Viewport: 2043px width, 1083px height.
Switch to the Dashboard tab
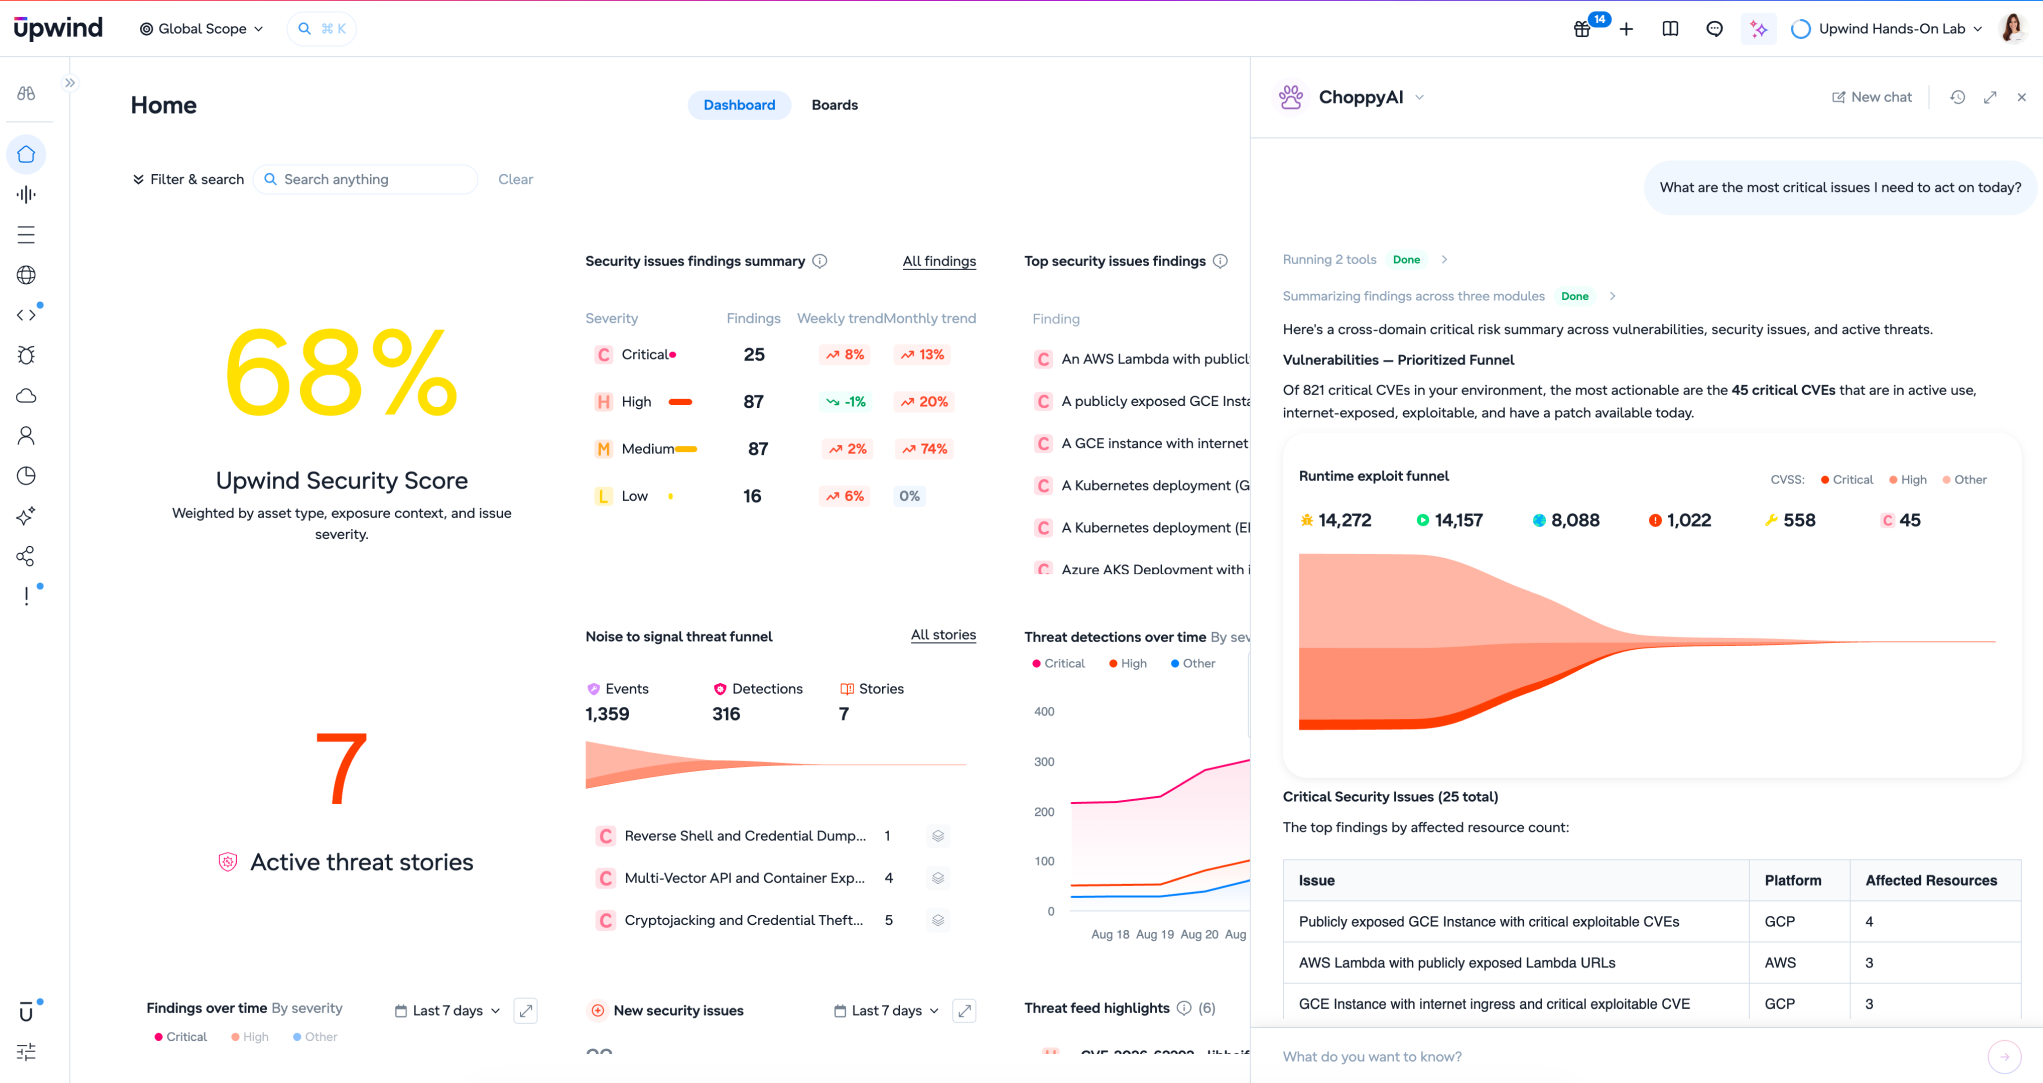tap(739, 105)
